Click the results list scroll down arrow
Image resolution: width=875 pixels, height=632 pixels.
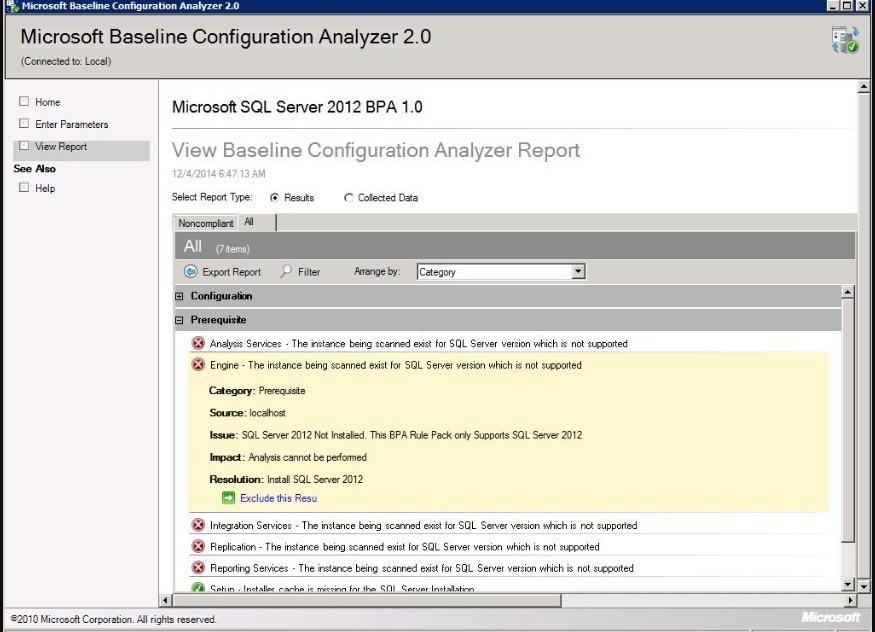[x=848, y=585]
